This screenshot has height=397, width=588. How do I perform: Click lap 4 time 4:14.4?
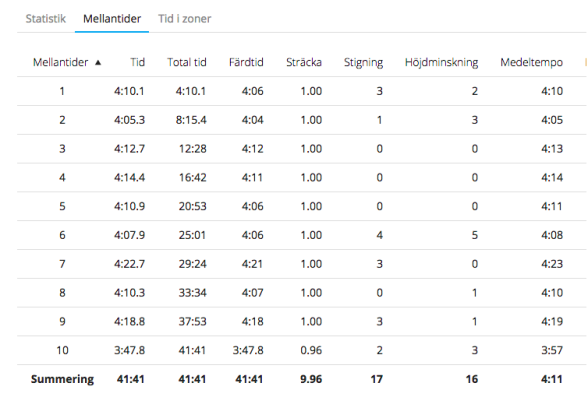click(129, 177)
